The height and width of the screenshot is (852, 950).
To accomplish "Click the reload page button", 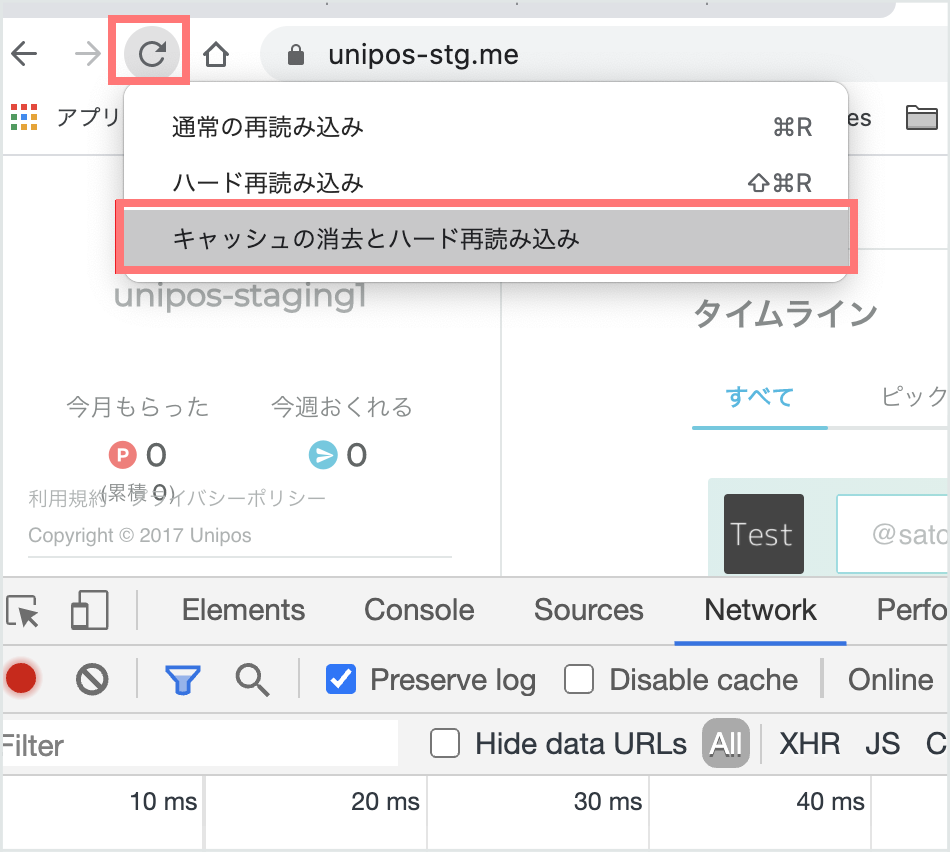I will click(151, 54).
